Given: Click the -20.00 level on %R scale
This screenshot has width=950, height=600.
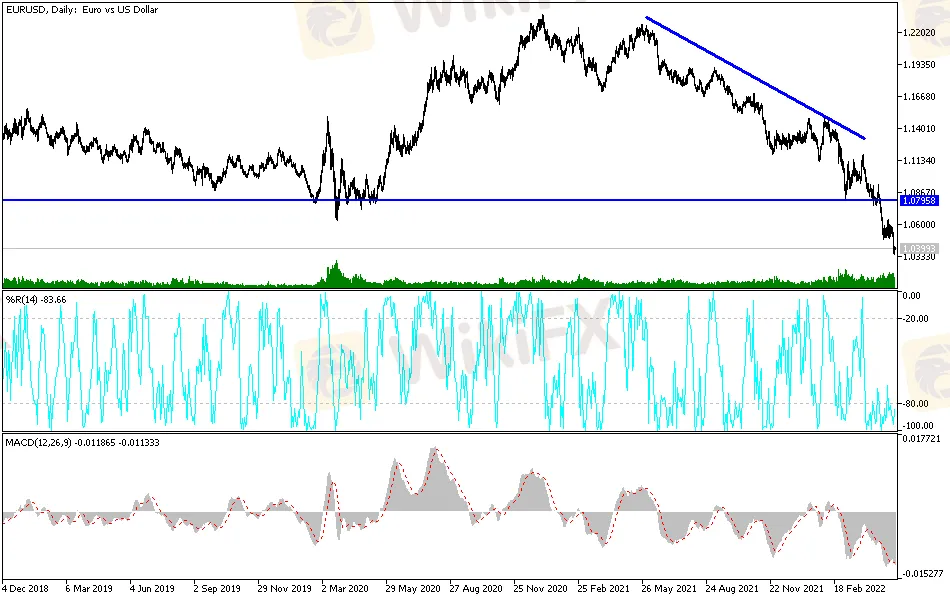Looking at the screenshot, I should point(913,319).
